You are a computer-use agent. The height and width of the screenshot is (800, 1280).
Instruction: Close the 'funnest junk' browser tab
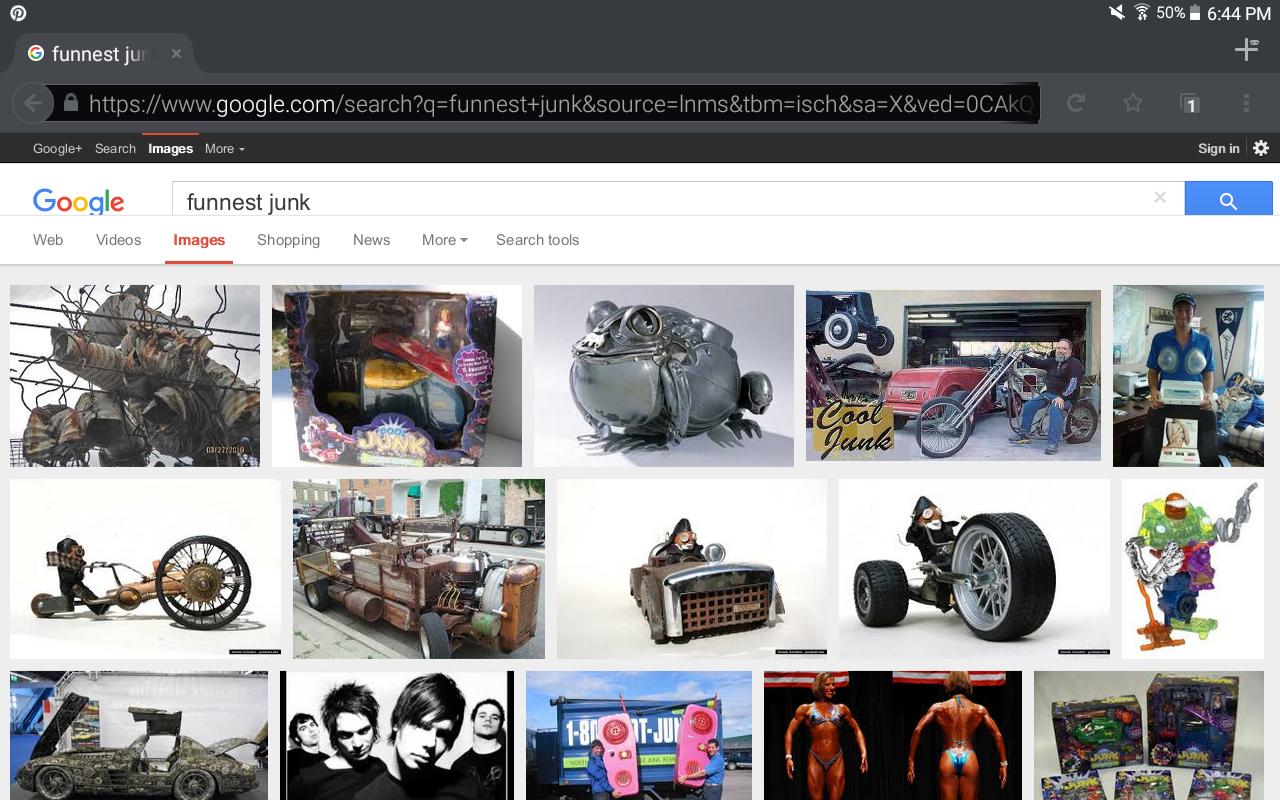pos(176,54)
